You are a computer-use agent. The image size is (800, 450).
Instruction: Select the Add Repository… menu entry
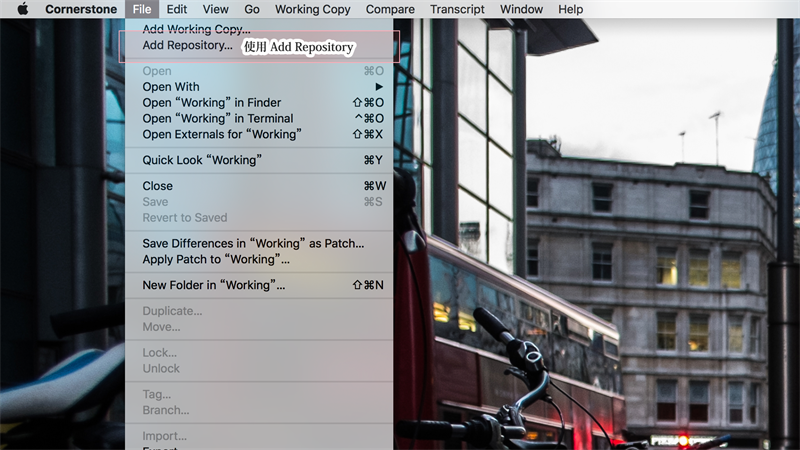[187, 46]
